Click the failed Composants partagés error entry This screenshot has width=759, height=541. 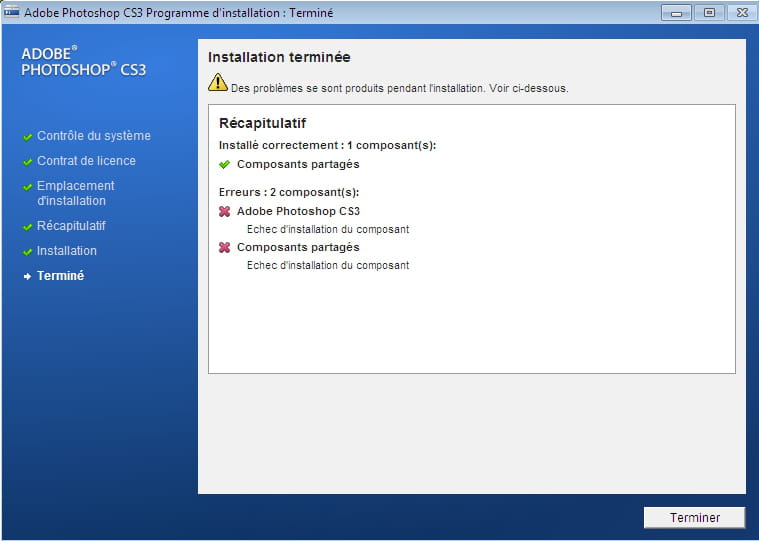pyautogui.click(x=298, y=247)
